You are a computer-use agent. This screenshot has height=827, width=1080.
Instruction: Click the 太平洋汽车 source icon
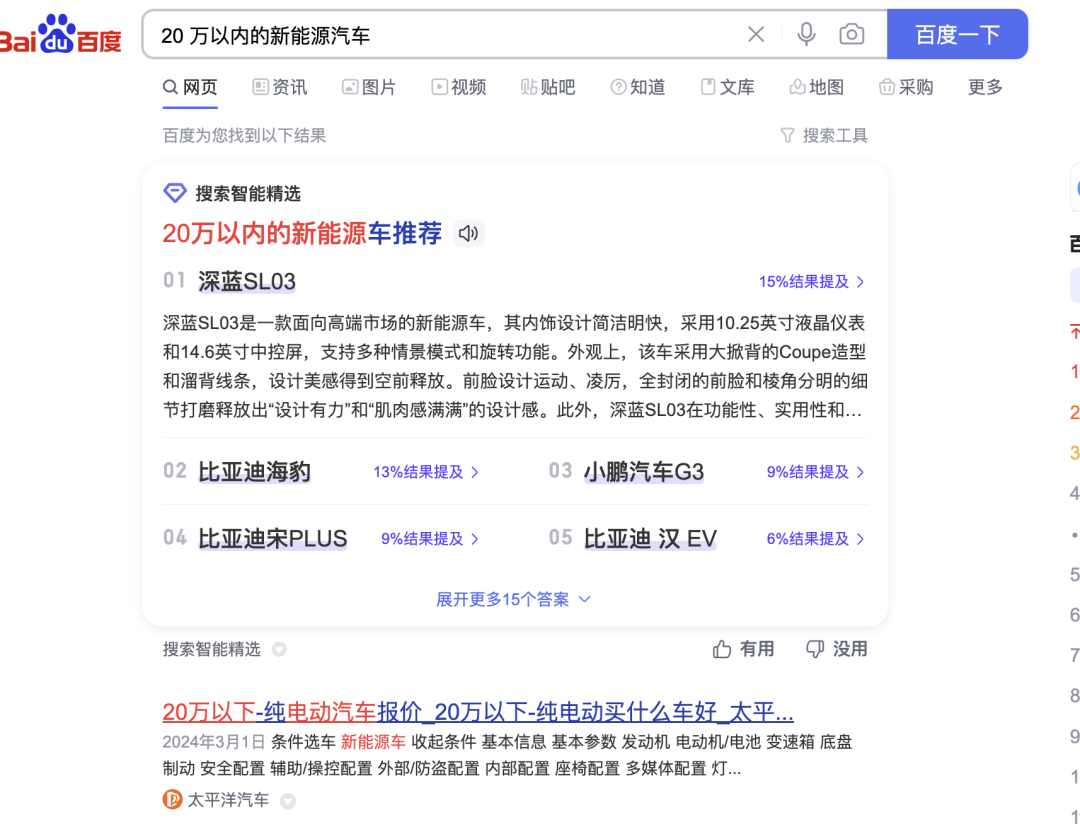172,800
